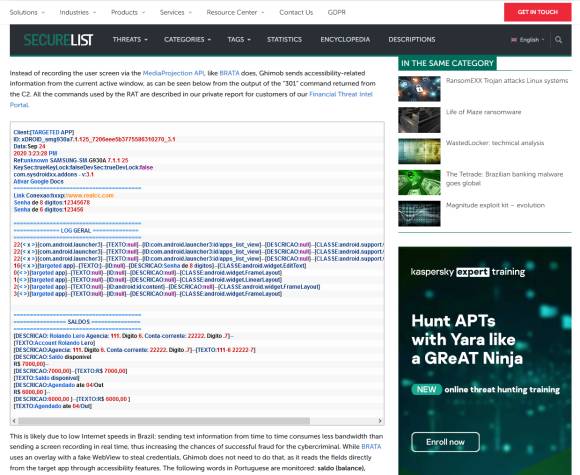Viewport: 580px width, 475px height.
Task: Click the 'Ativar Google Docs' line
Action: (x=38, y=181)
